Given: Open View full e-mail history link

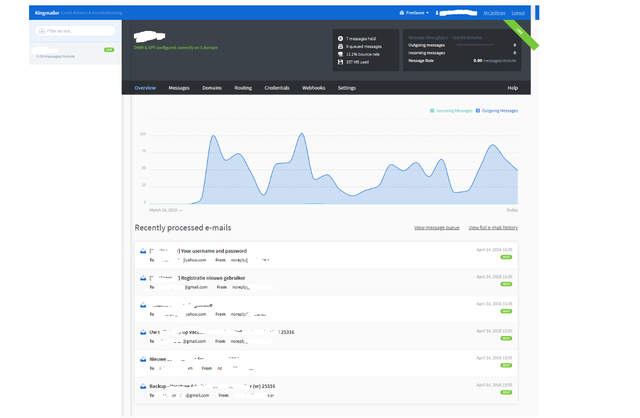Looking at the screenshot, I should click(x=493, y=228).
